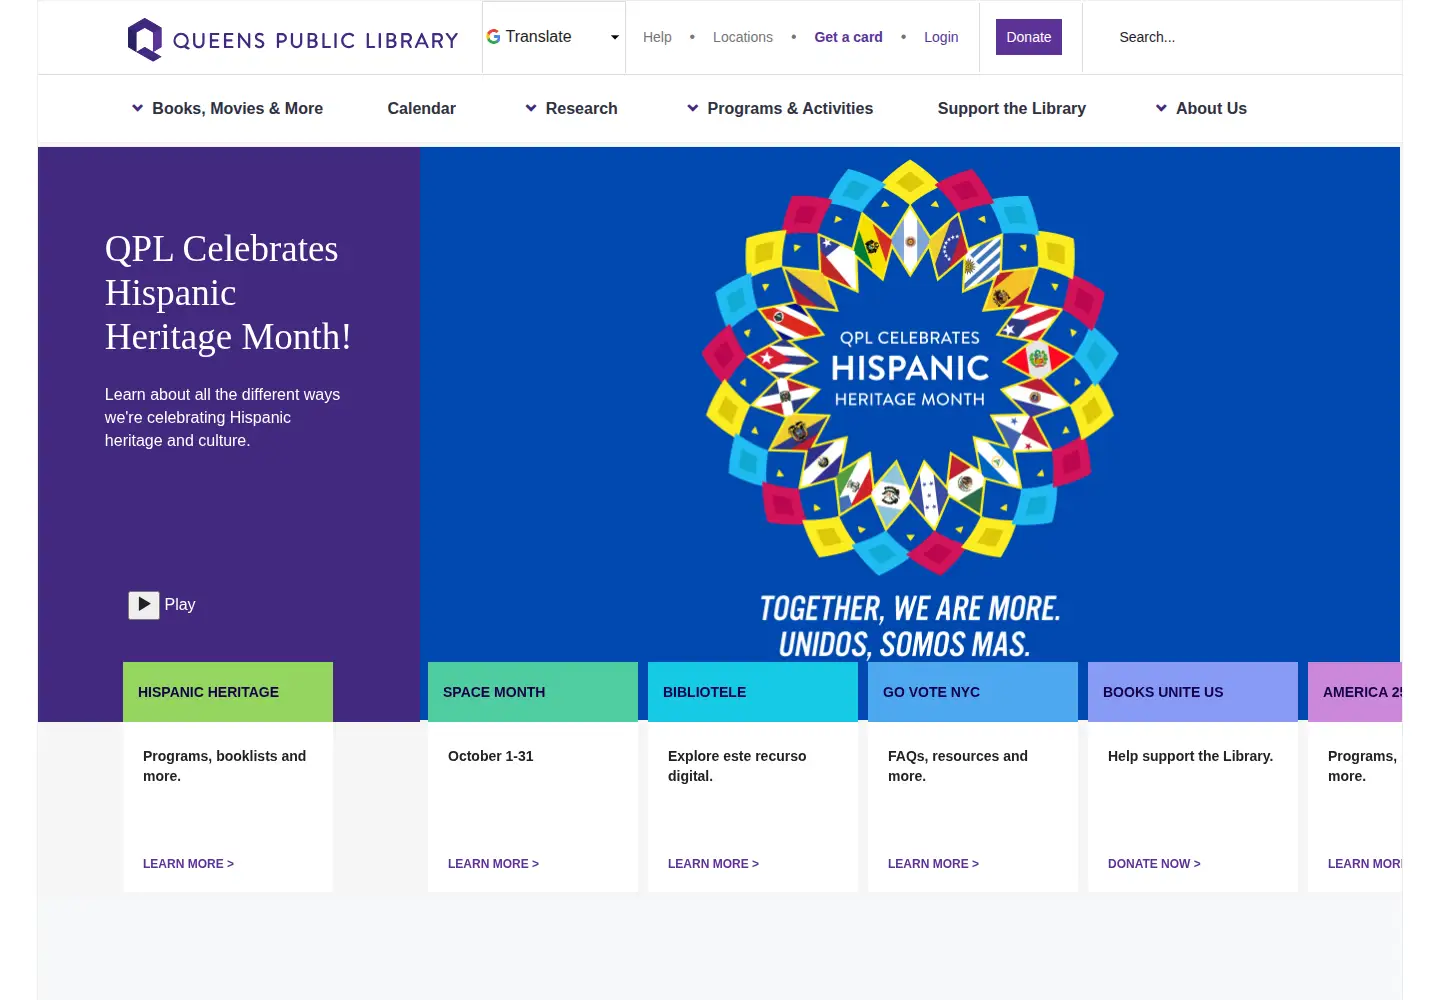Expand the Programs & Activities chevron
Image resolution: width=1440 pixels, height=1000 pixels.
692,108
